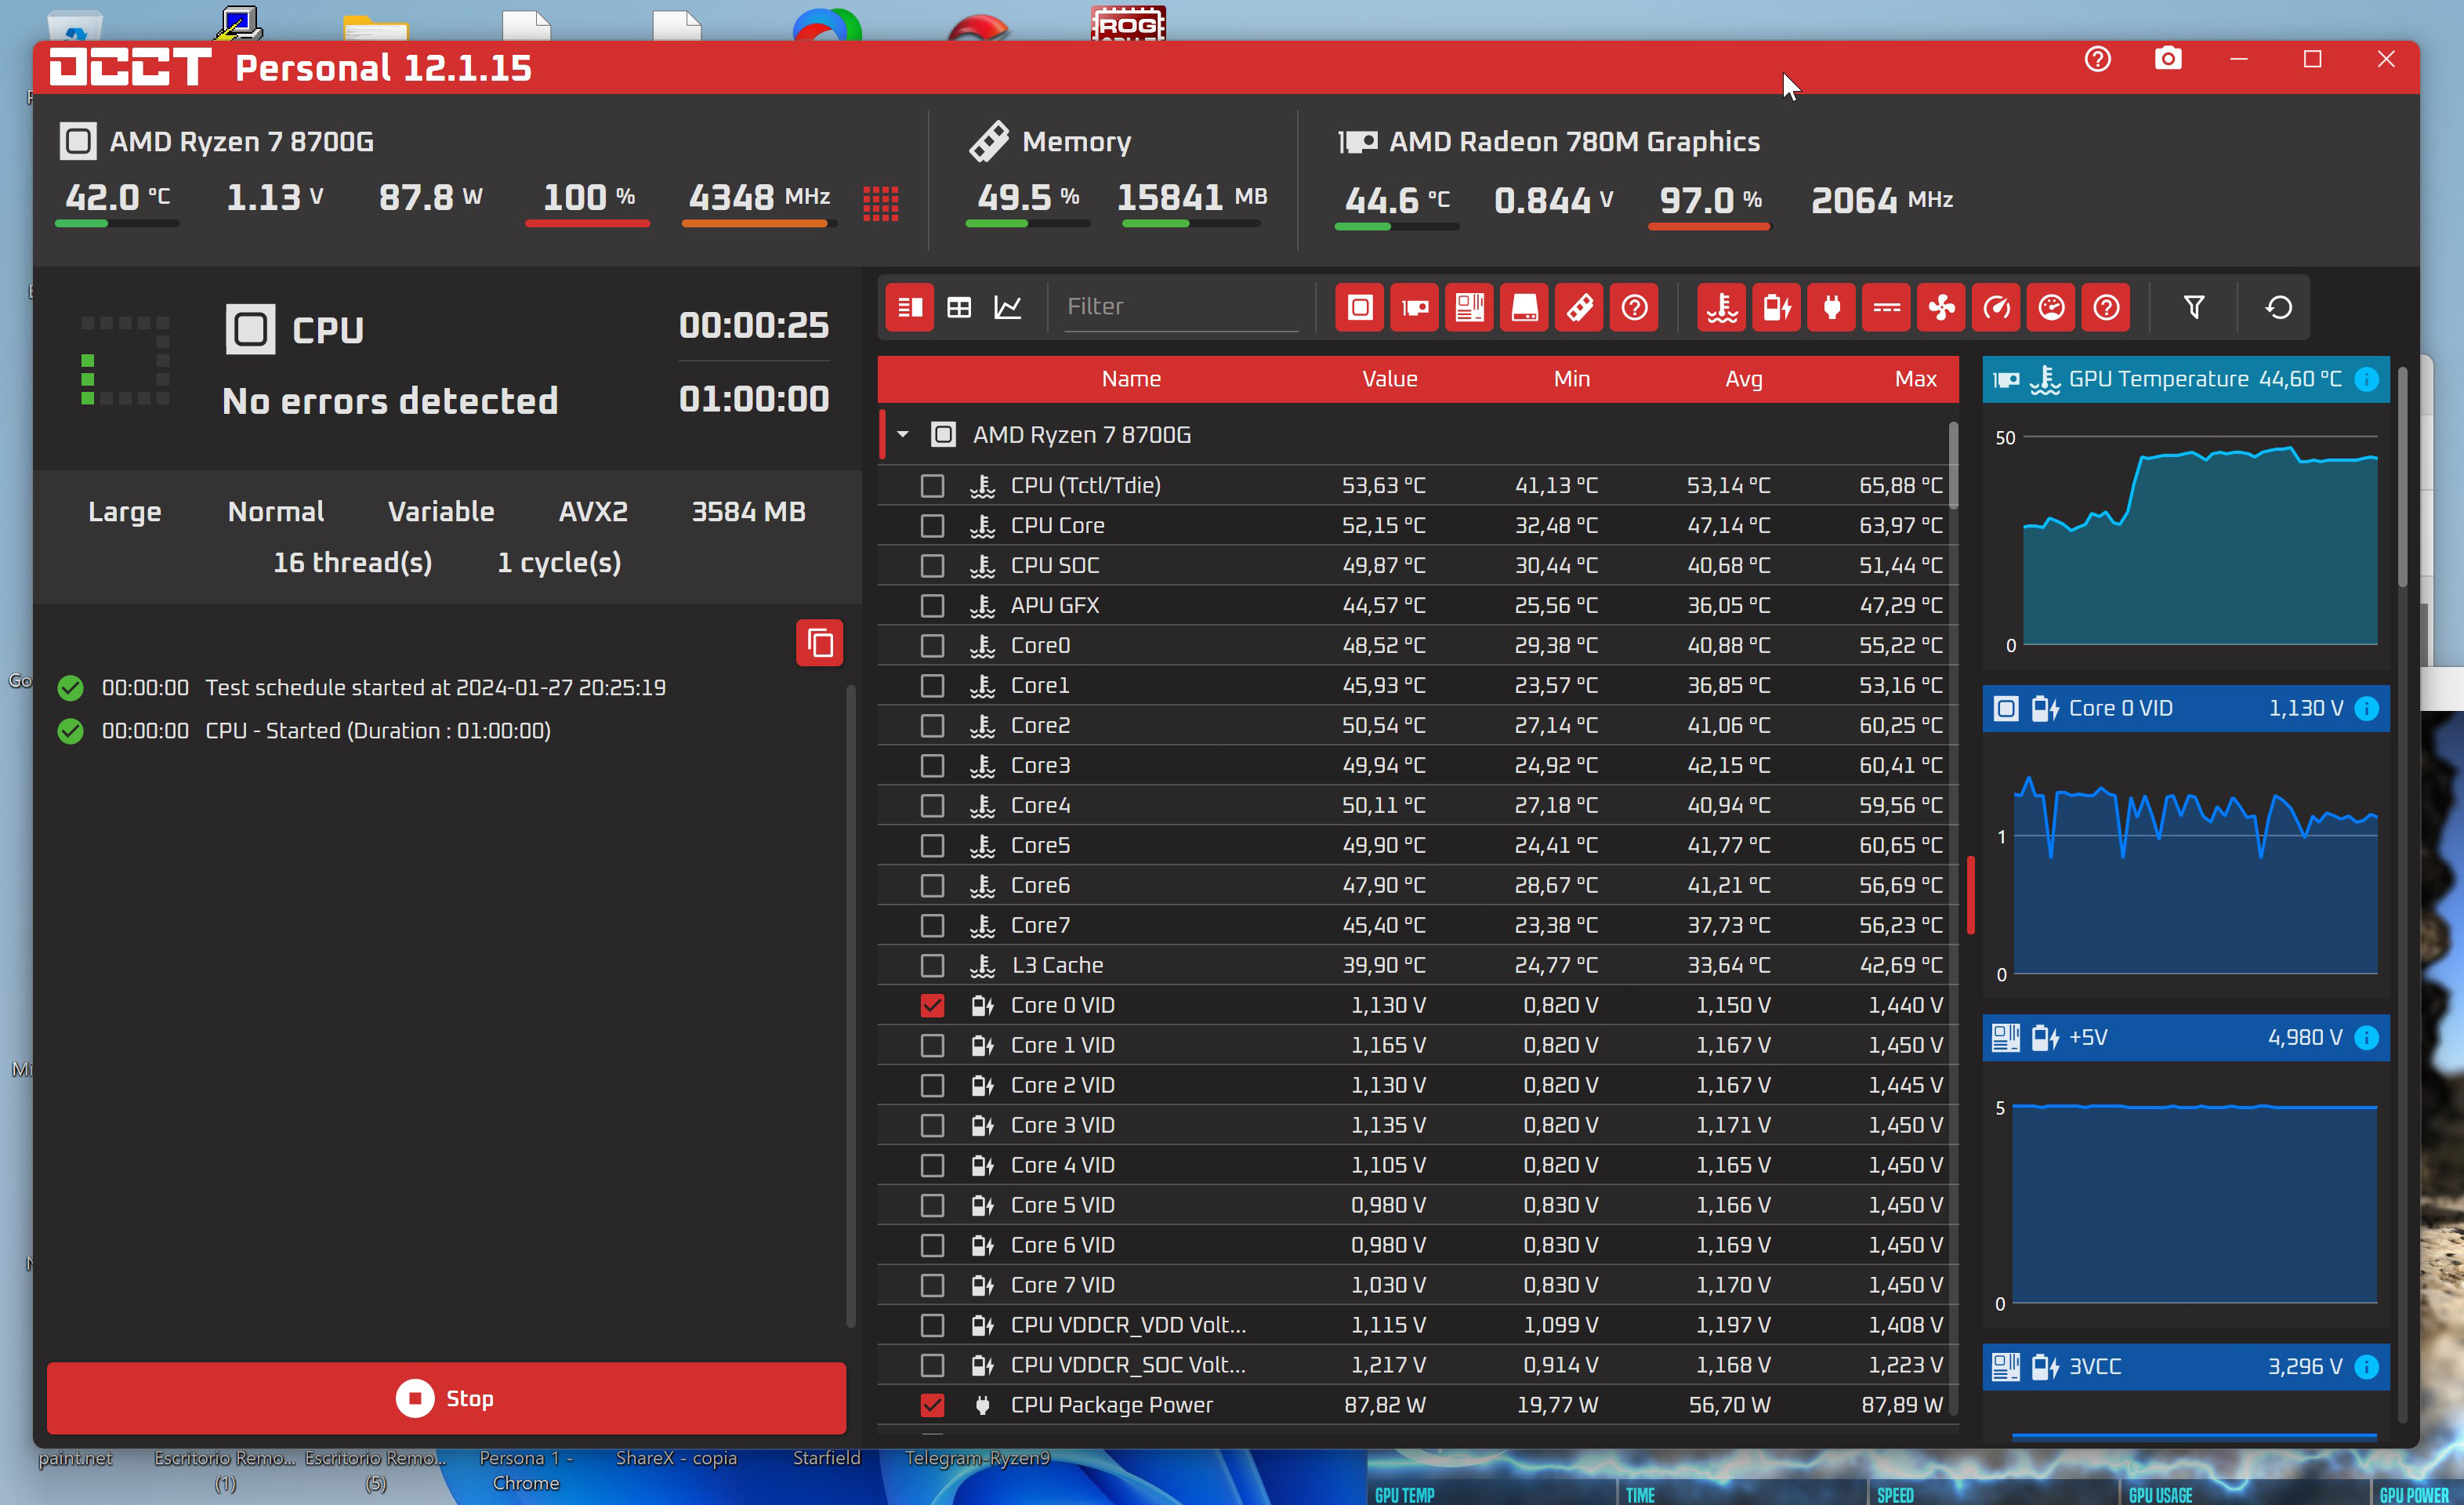Sort sensors by Avg column
Screen dimensions: 2464x1505
(1743, 379)
